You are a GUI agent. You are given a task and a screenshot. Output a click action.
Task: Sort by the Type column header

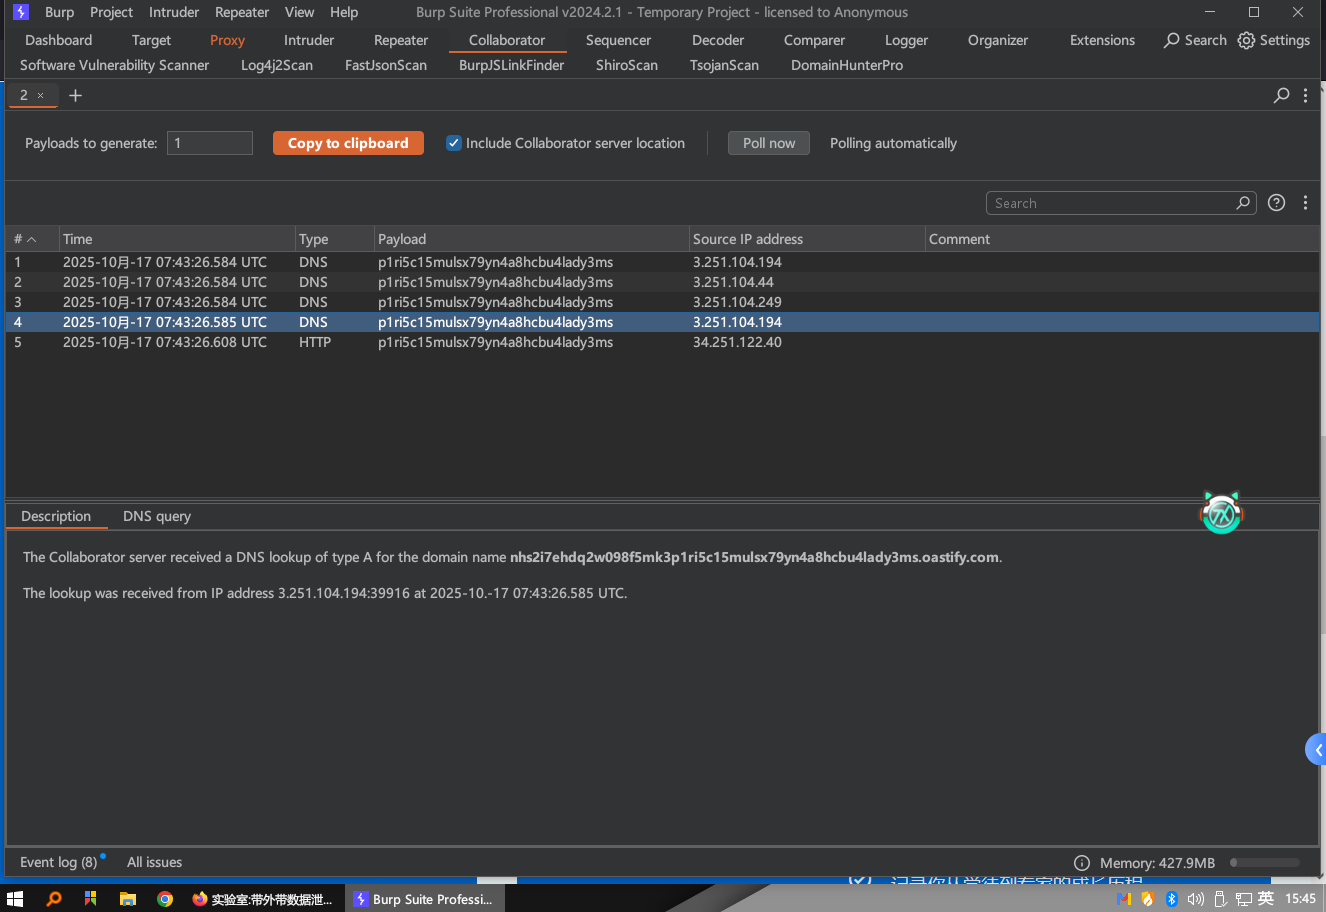[335, 239]
